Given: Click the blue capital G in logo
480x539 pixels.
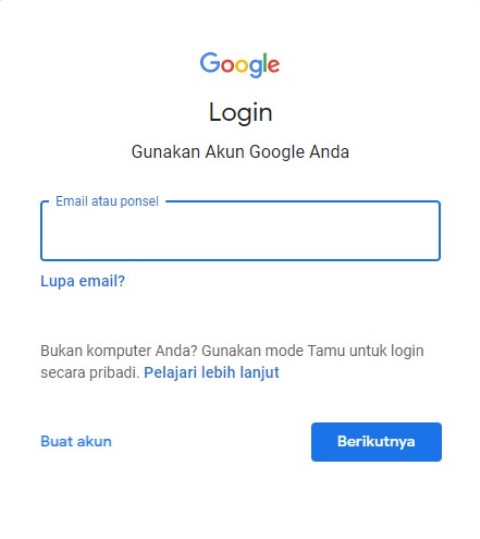Looking at the screenshot, I should [x=210, y=63].
